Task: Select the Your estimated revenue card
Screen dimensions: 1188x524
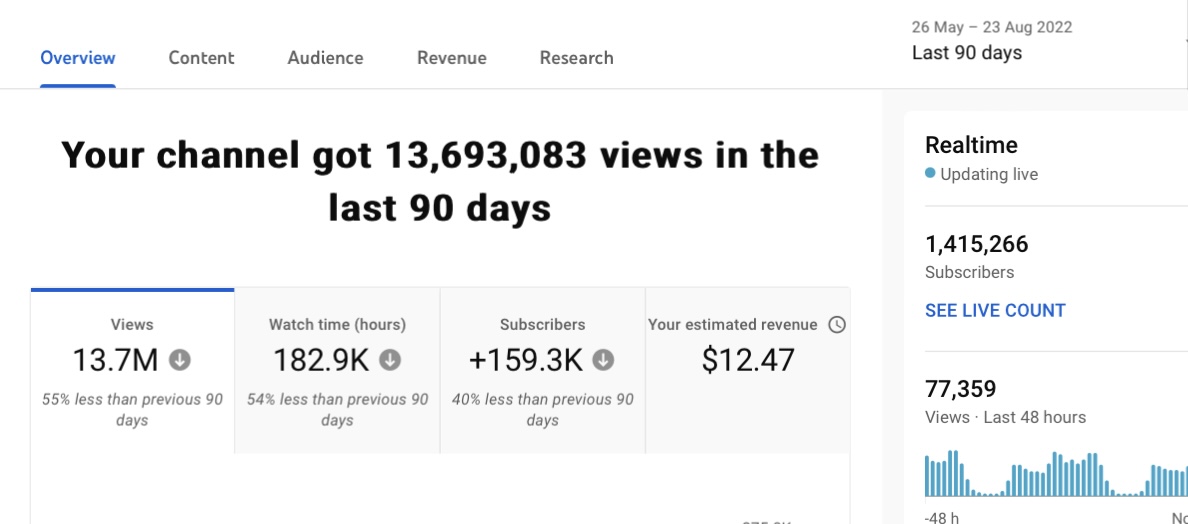Action: 748,371
